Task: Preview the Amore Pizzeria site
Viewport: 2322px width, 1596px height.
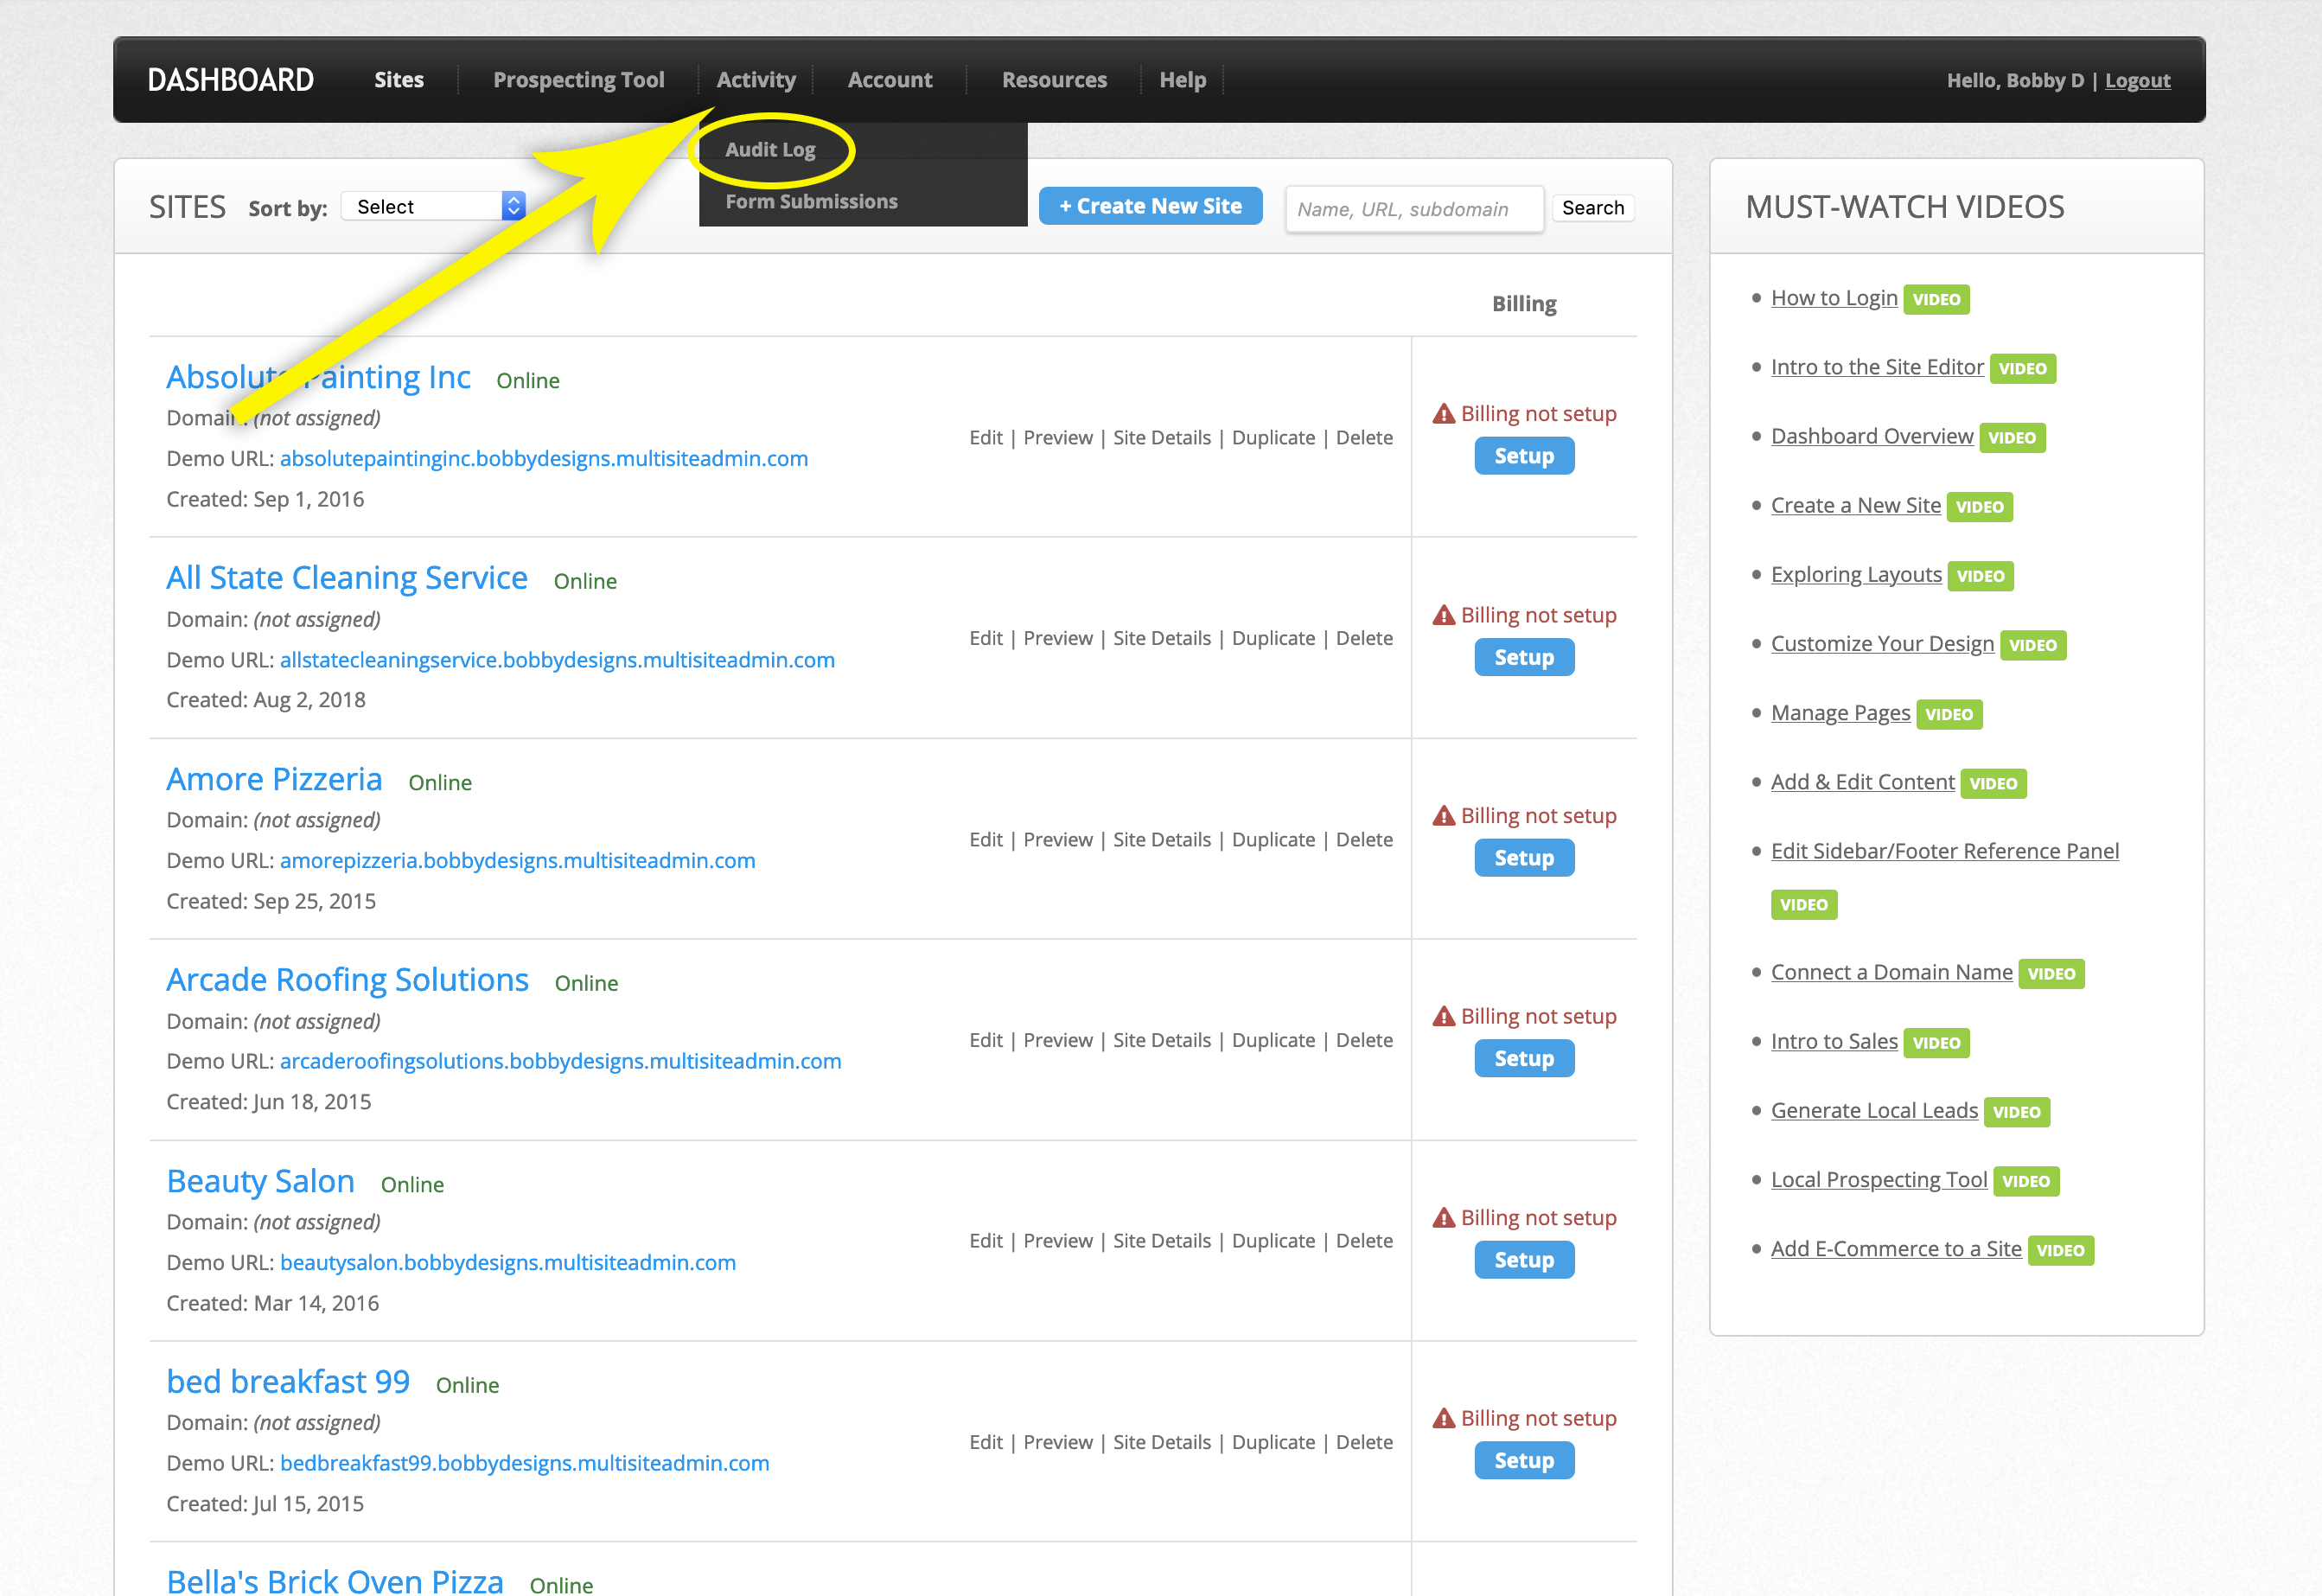Action: point(1058,840)
